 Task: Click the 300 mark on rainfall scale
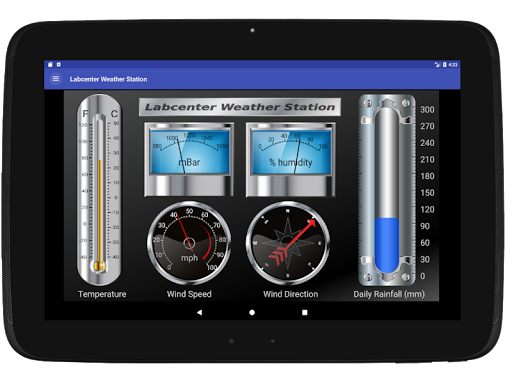(427, 110)
